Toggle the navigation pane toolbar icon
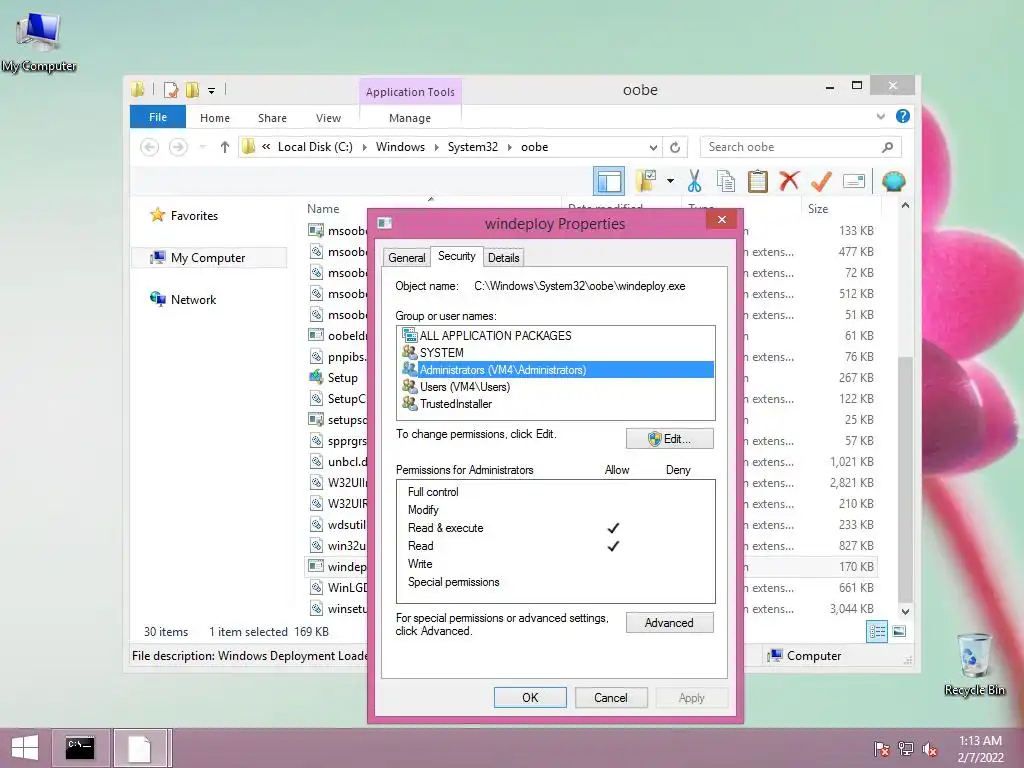Image resolution: width=1024 pixels, height=768 pixels. pyautogui.click(x=609, y=181)
